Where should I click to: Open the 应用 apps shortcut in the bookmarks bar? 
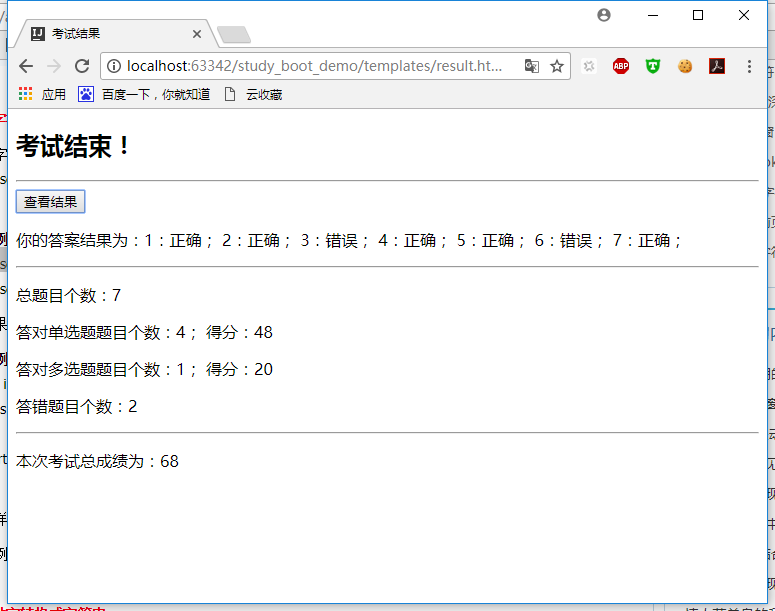(x=42, y=94)
